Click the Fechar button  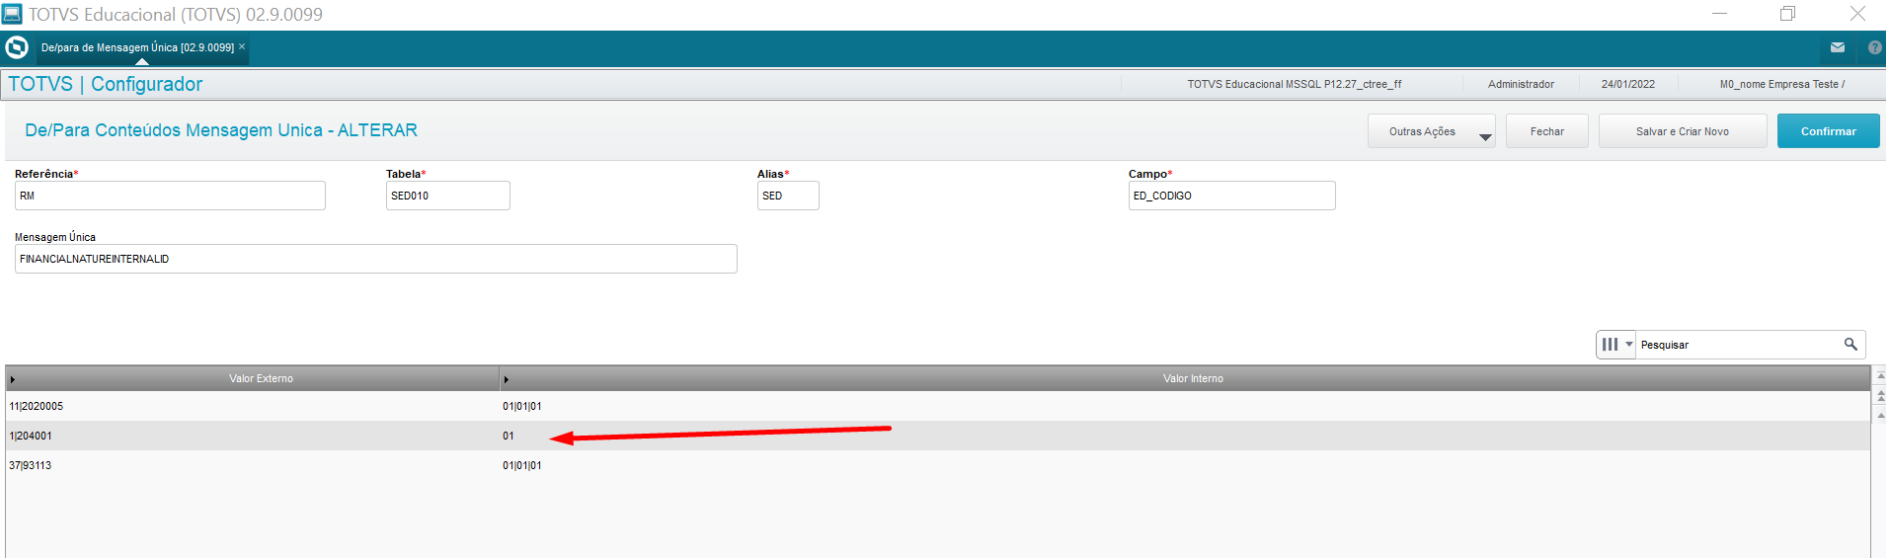[1547, 131]
